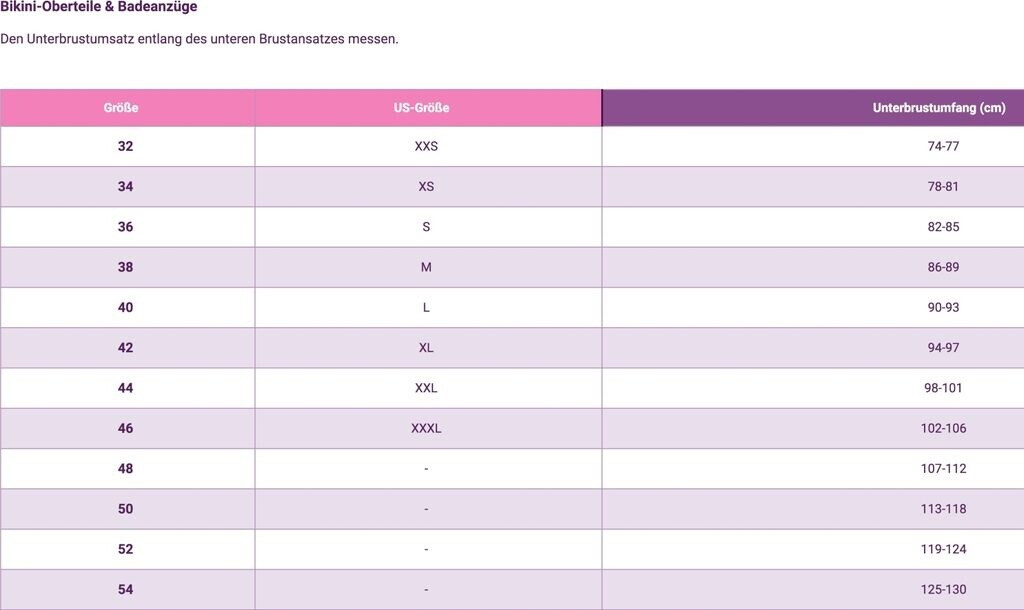The image size is (1024, 610).
Task: Click the 113-118 measurement cell
Action: [943, 509]
